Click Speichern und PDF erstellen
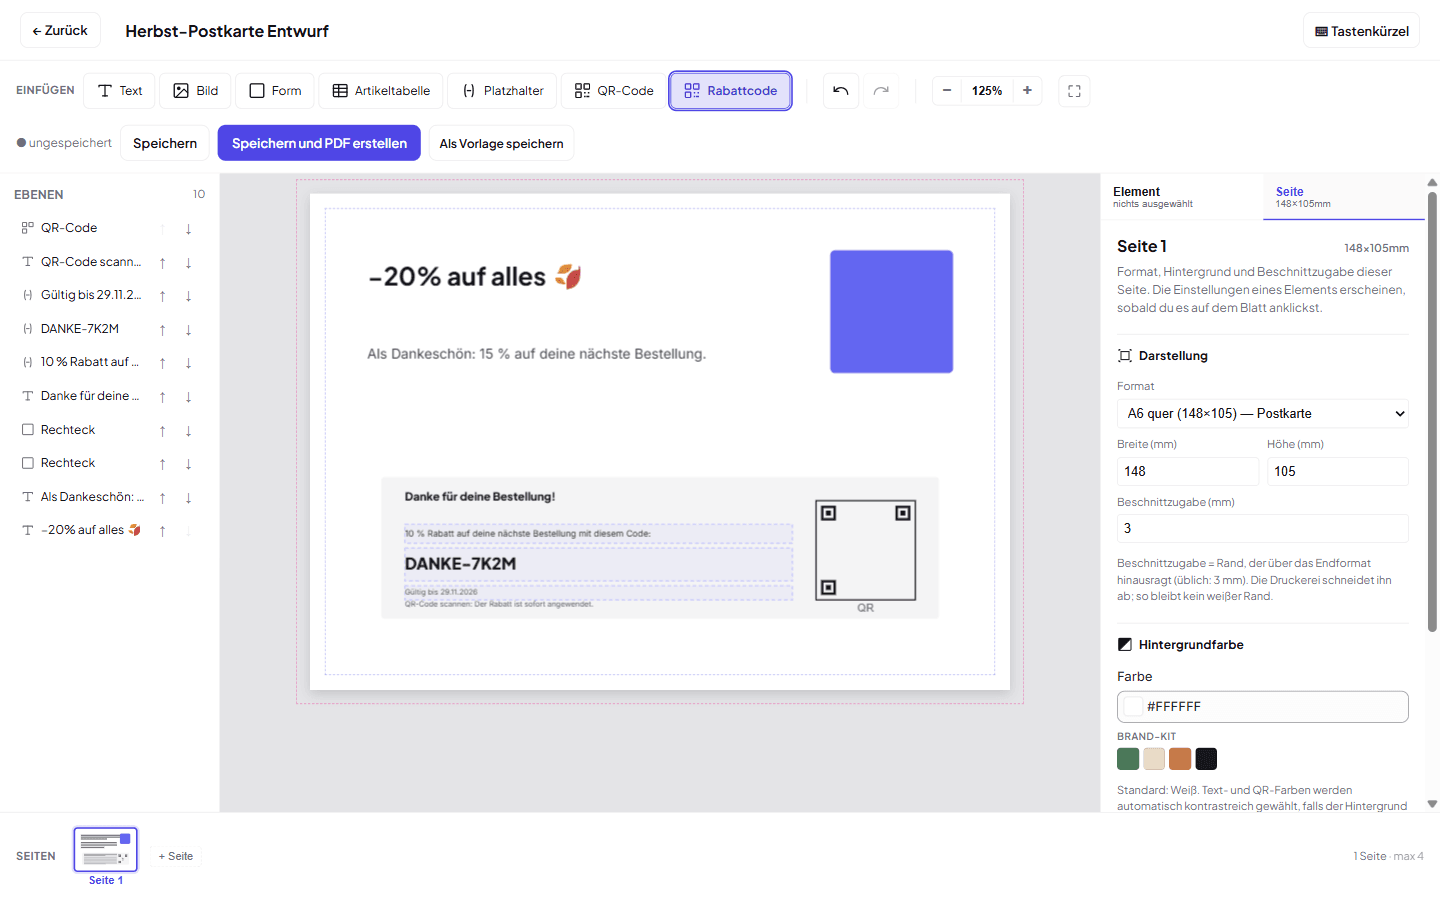Screen dimensions: 1440x900 (x=319, y=144)
